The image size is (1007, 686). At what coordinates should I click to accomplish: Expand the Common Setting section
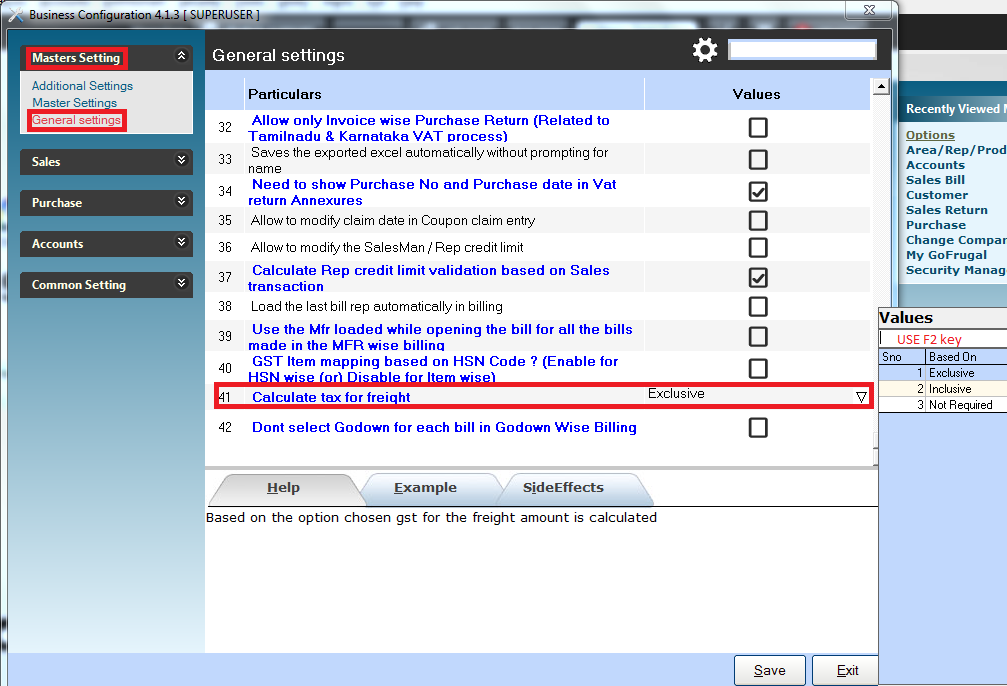click(x=182, y=283)
